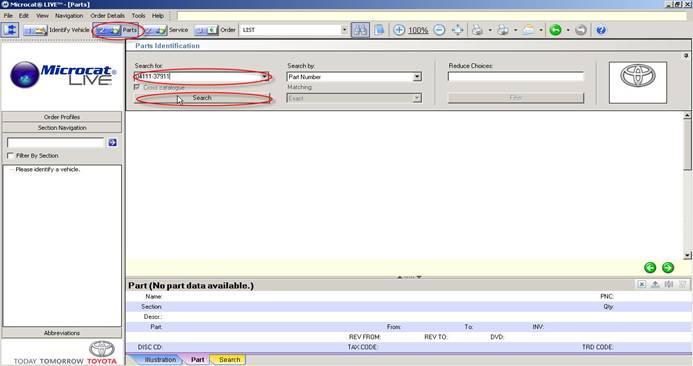The image size is (693, 366).
Task: Click the blue go arrow beside section field
Action: 112,142
